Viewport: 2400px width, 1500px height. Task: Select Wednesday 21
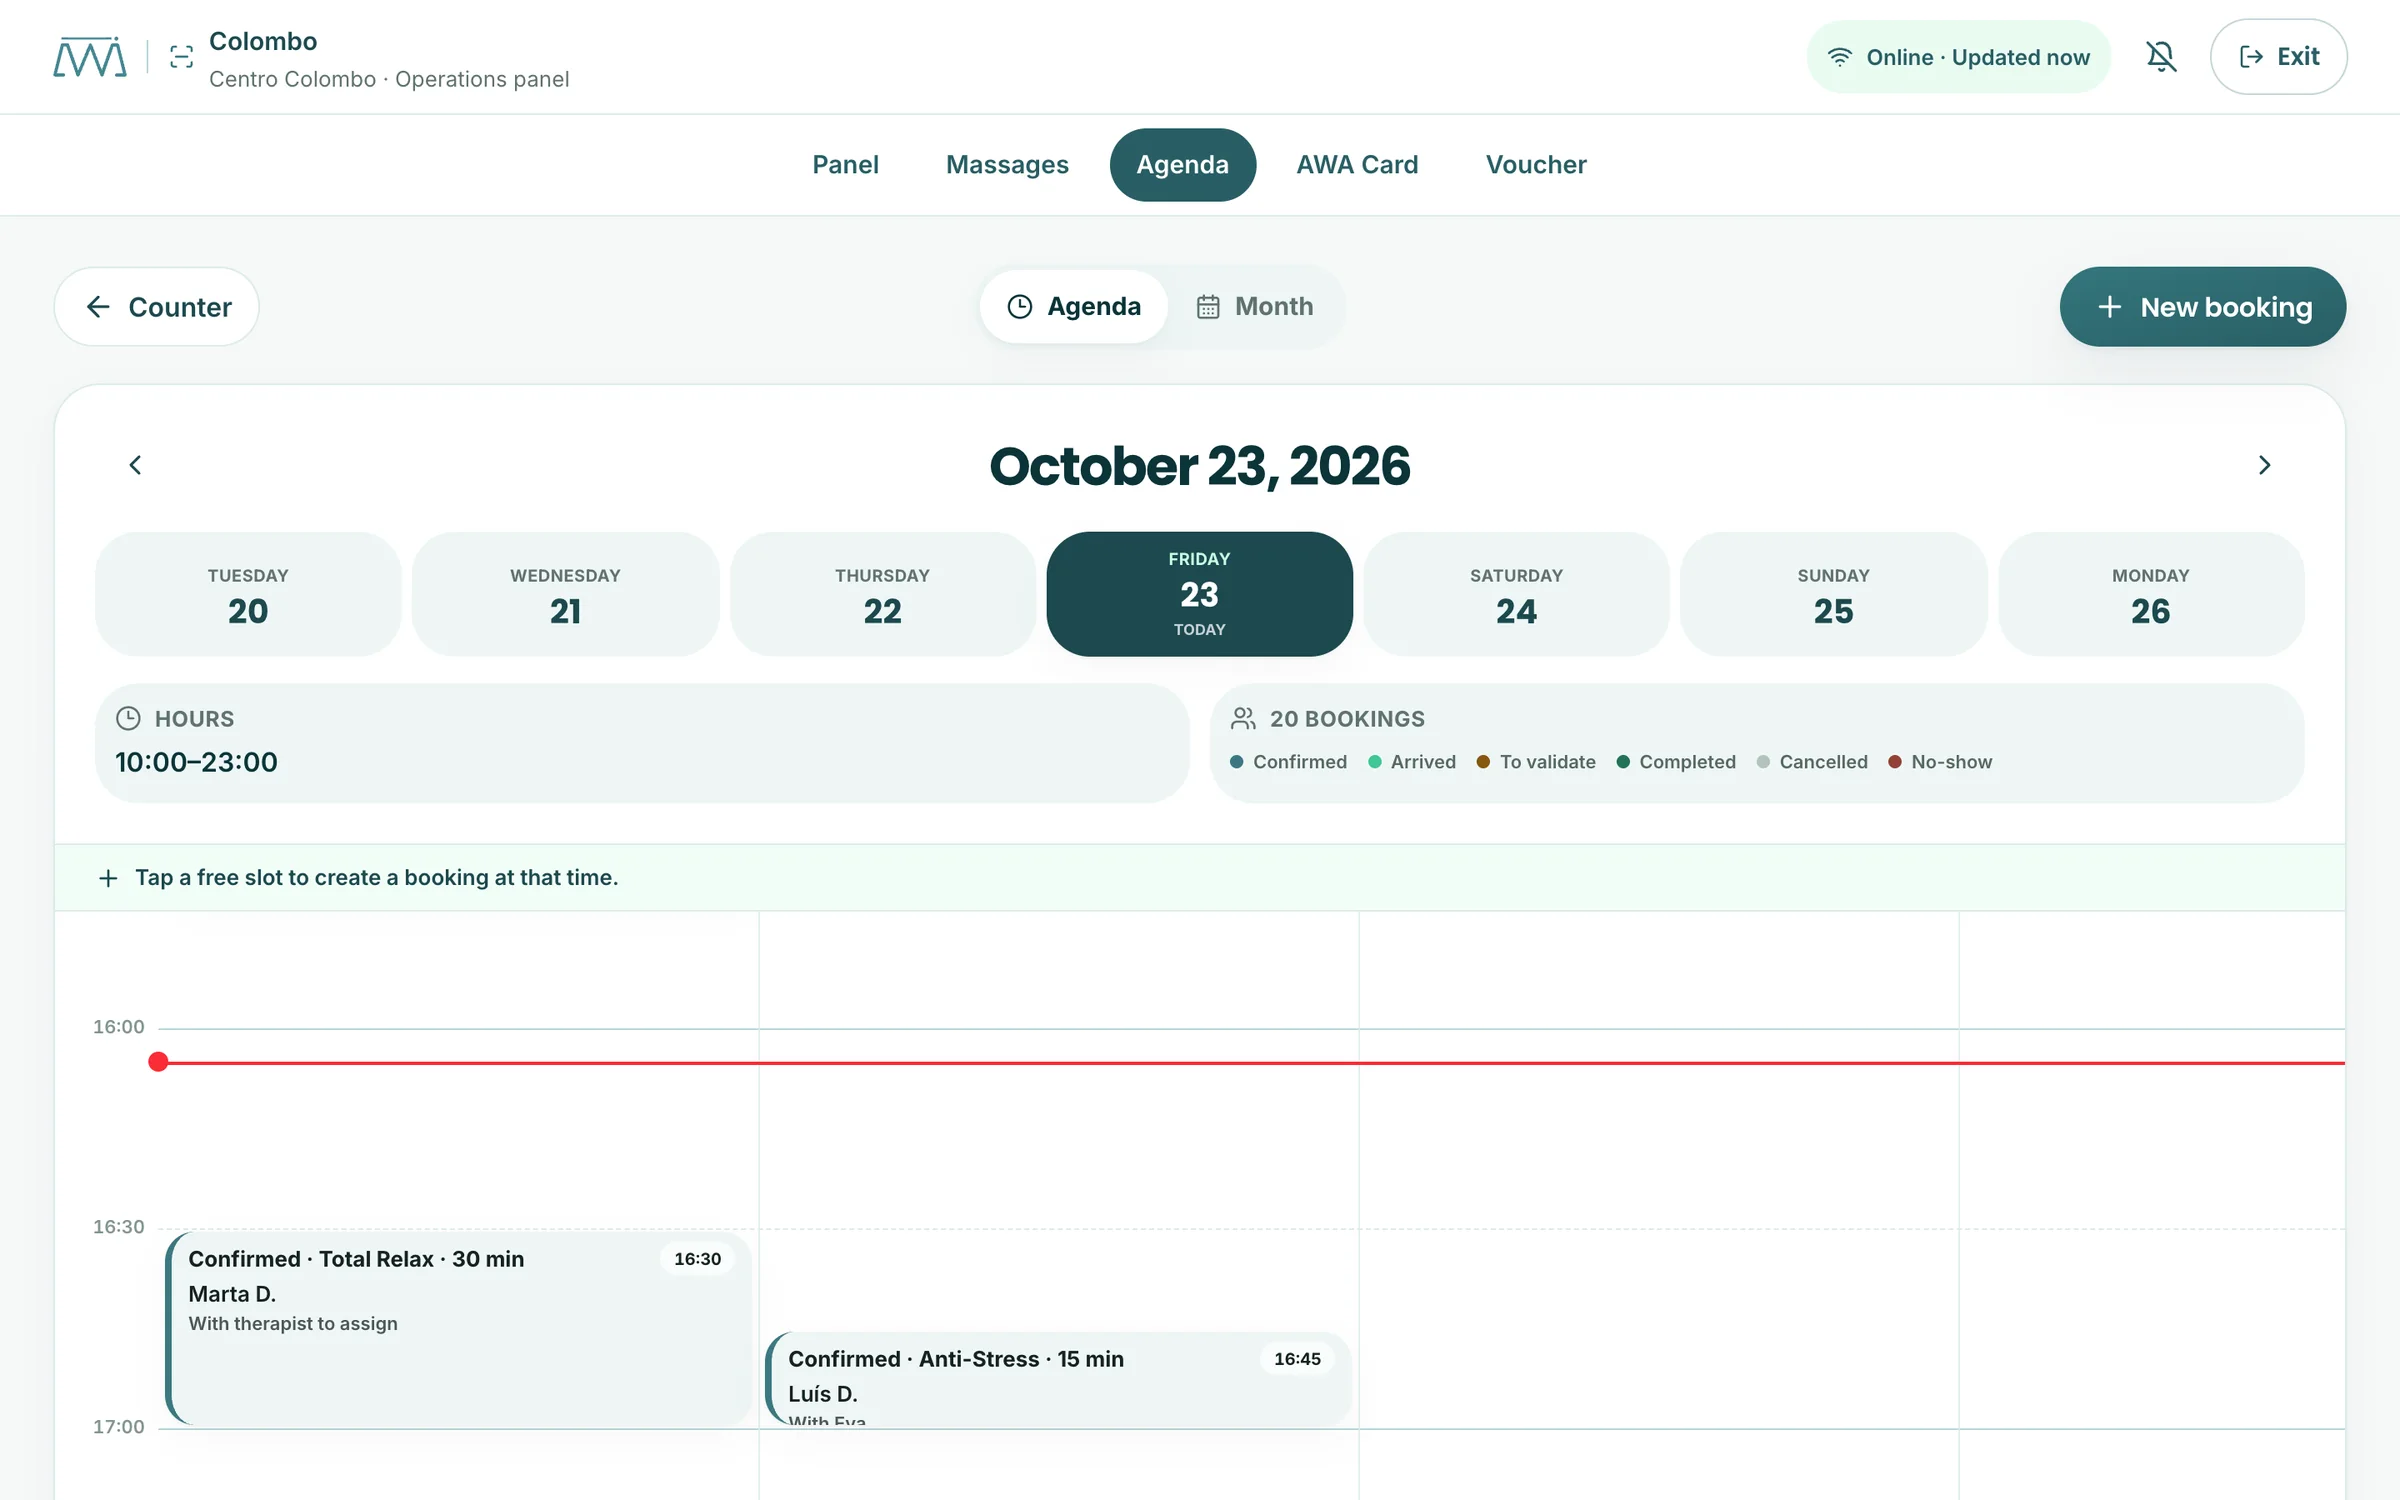[x=565, y=594]
